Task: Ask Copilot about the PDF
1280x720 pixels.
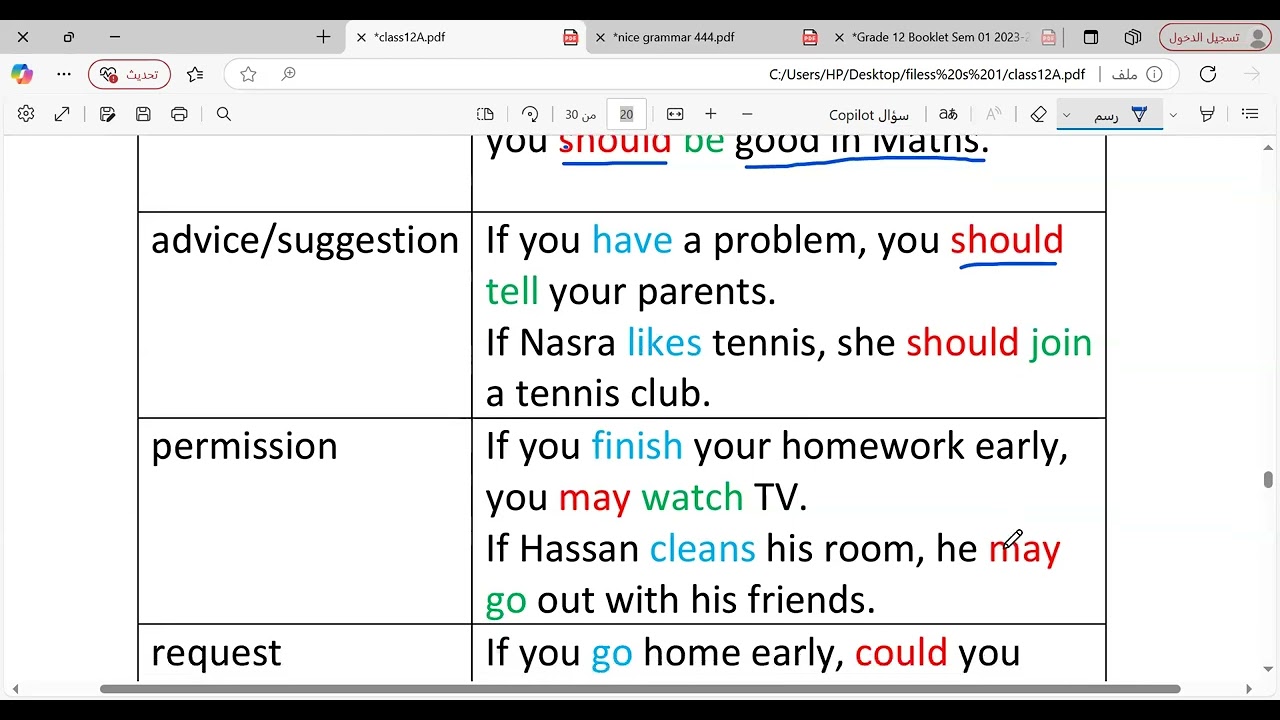Action: [869, 115]
